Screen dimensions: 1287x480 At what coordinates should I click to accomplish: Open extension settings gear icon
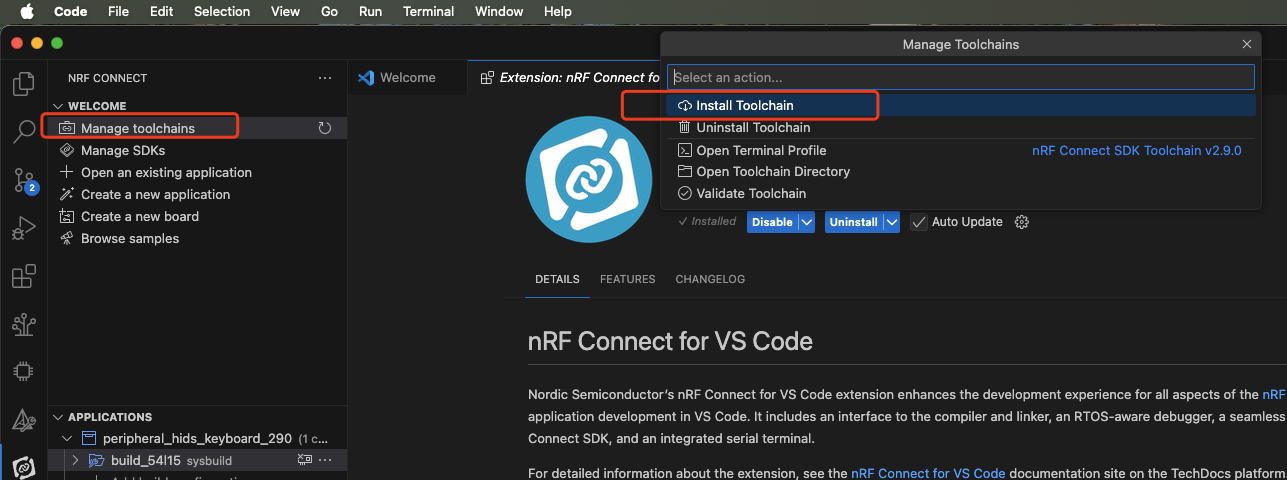pos(1022,222)
